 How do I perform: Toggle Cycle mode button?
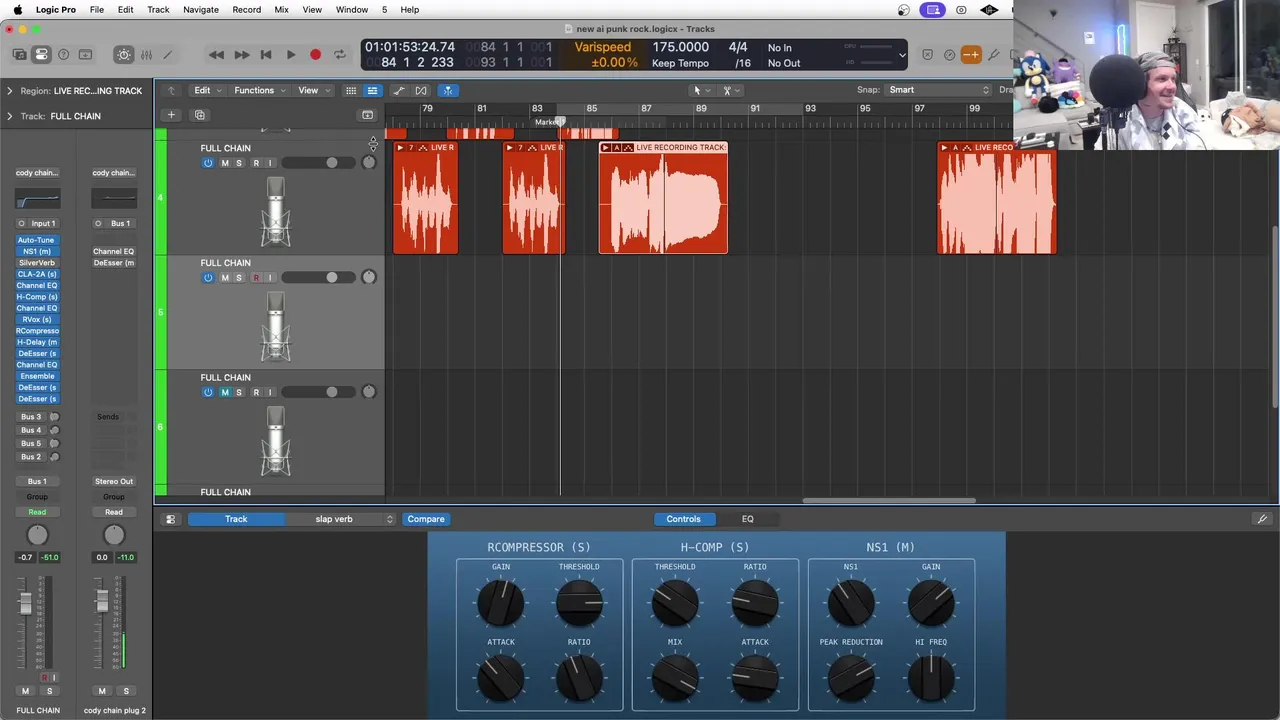tap(340, 55)
